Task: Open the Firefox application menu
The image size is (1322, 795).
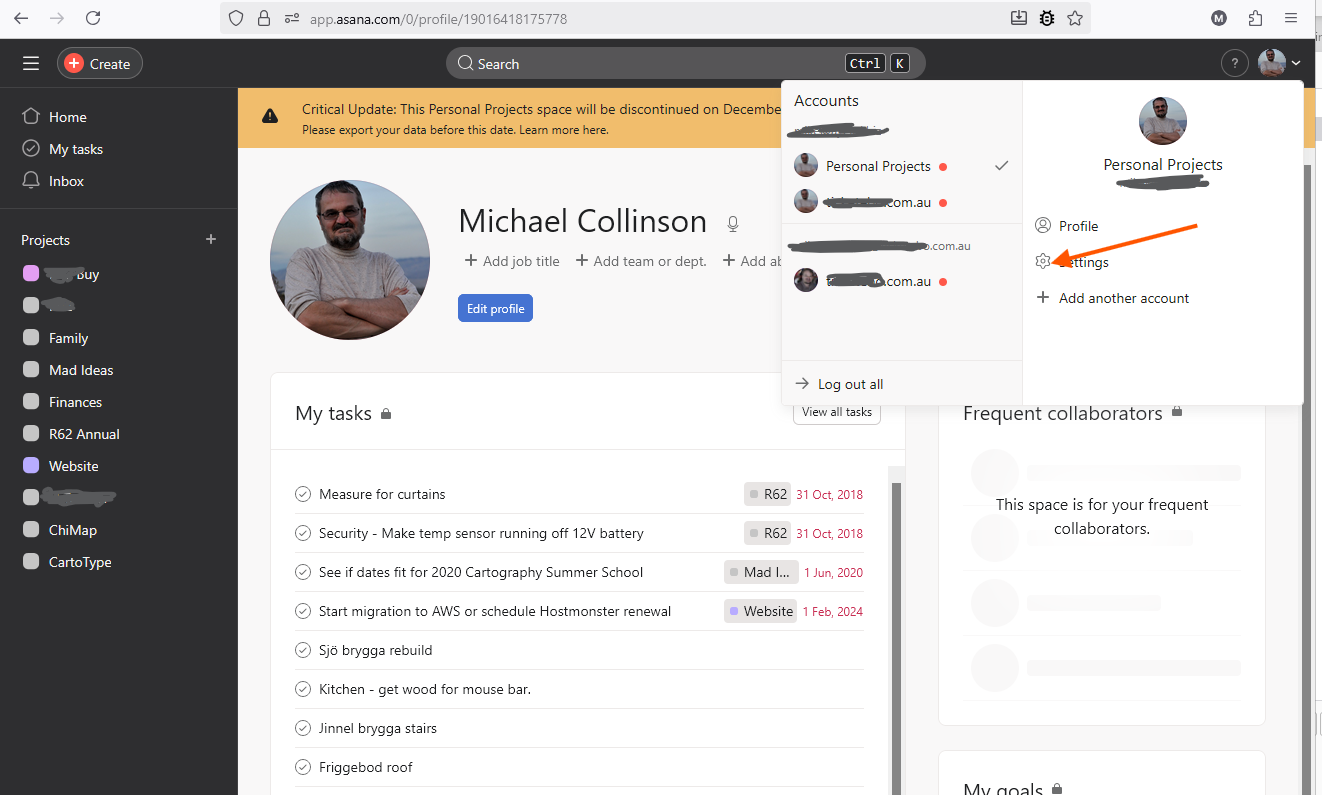Action: point(1292,18)
